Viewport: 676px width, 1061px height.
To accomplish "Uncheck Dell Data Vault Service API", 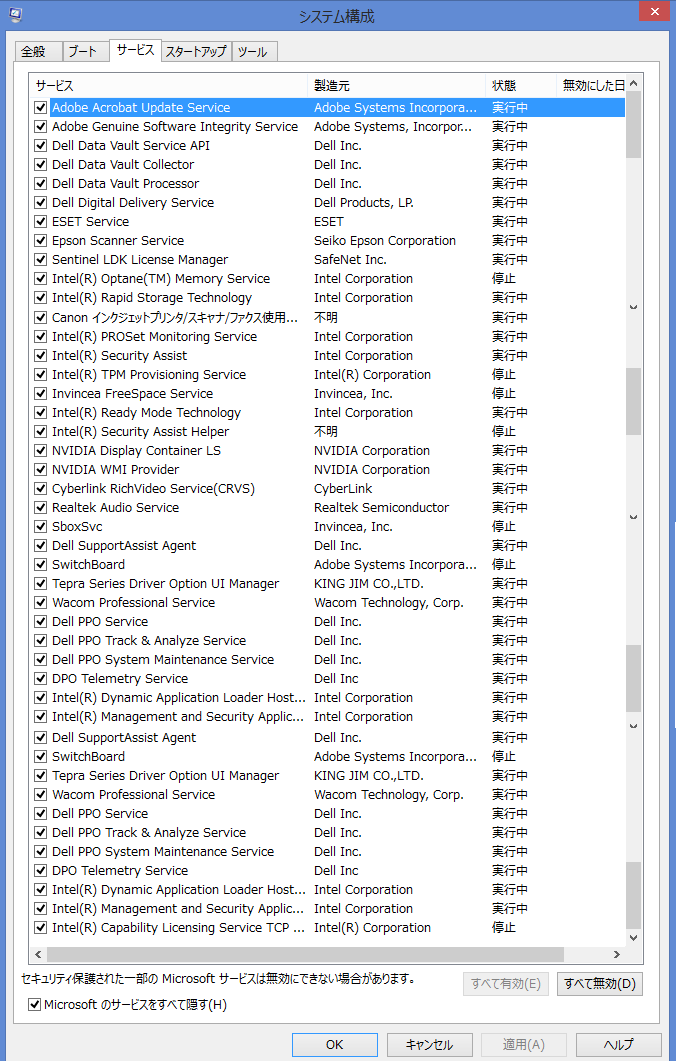I will [41, 145].
